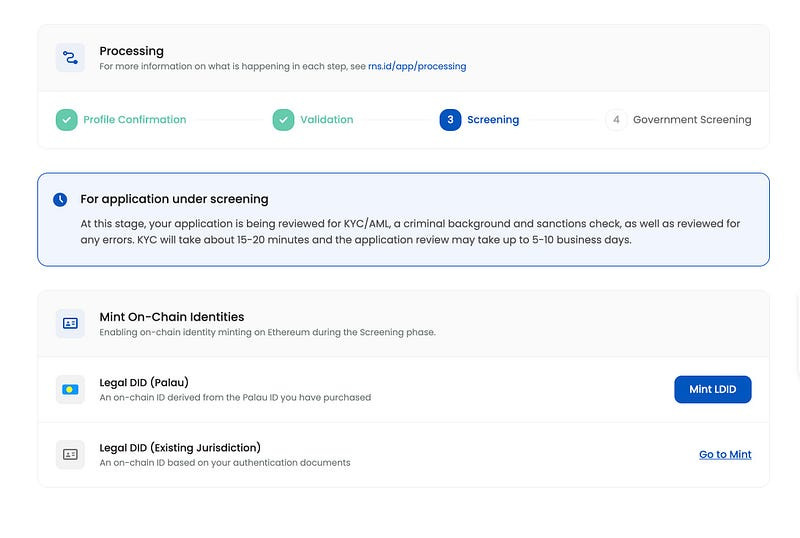800x538 pixels.
Task: Select the Government Screening step label
Action: 692,120
